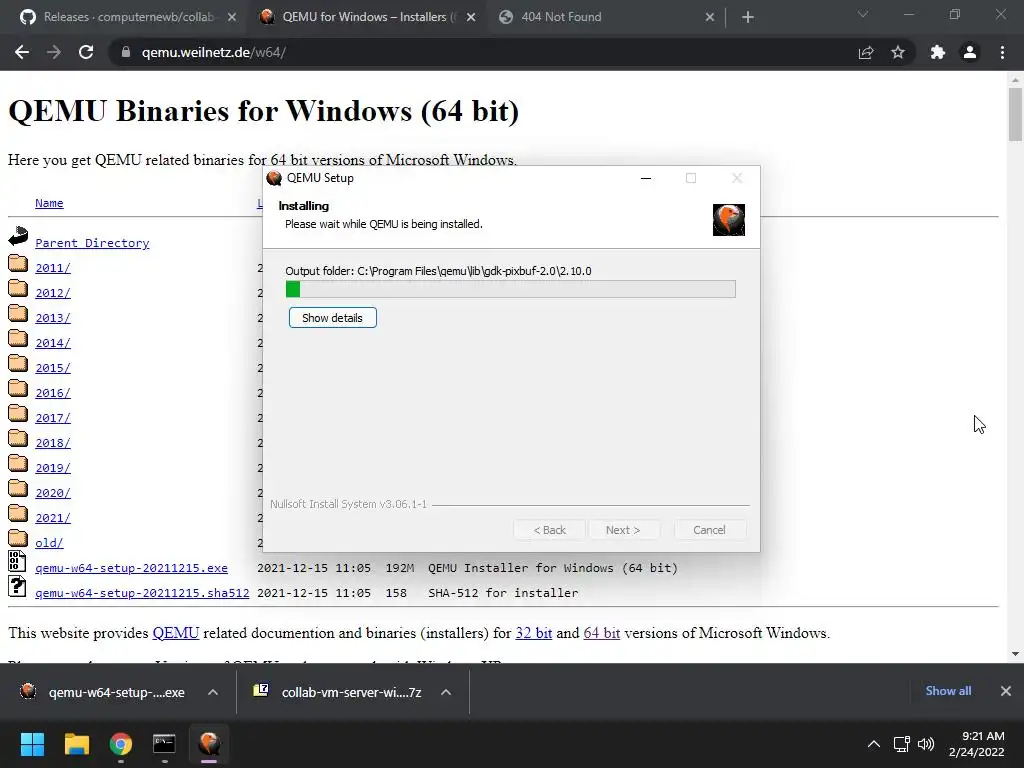Click the browser forward arrow
Image resolution: width=1024 pixels, height=768 pixels.
pos(54,52)
